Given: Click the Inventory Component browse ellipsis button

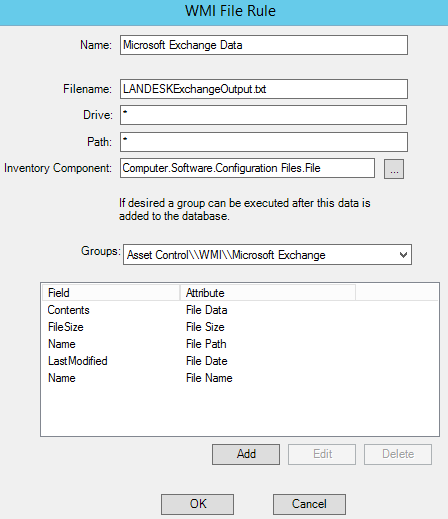Looking at the screenshot, I should pos(394,169).
